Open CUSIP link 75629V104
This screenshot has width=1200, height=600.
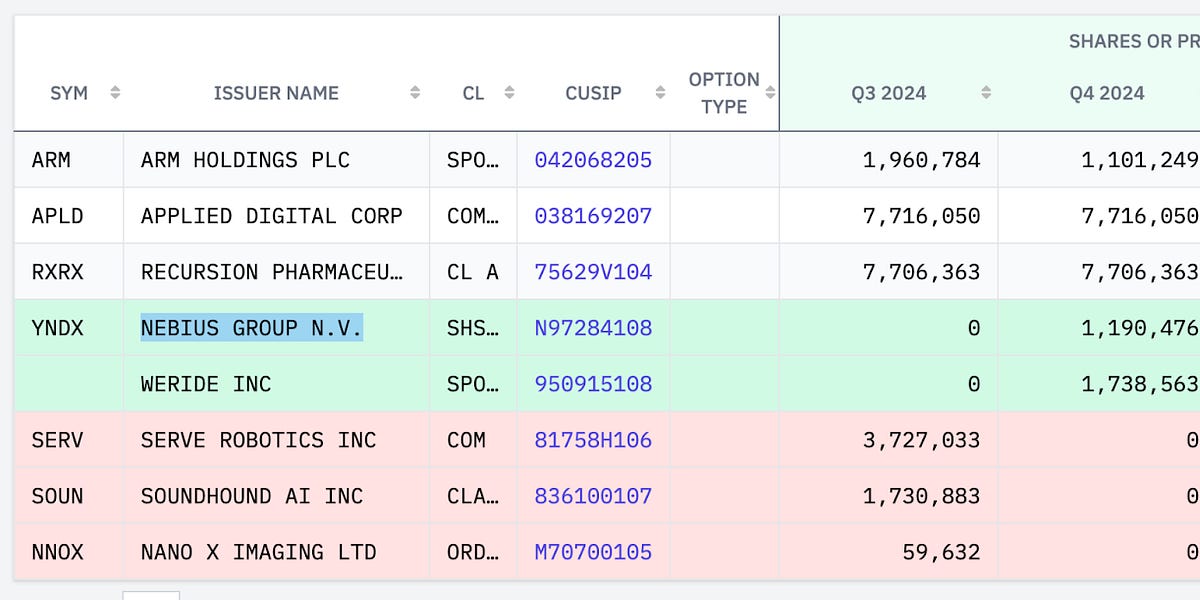coord(593,272)
